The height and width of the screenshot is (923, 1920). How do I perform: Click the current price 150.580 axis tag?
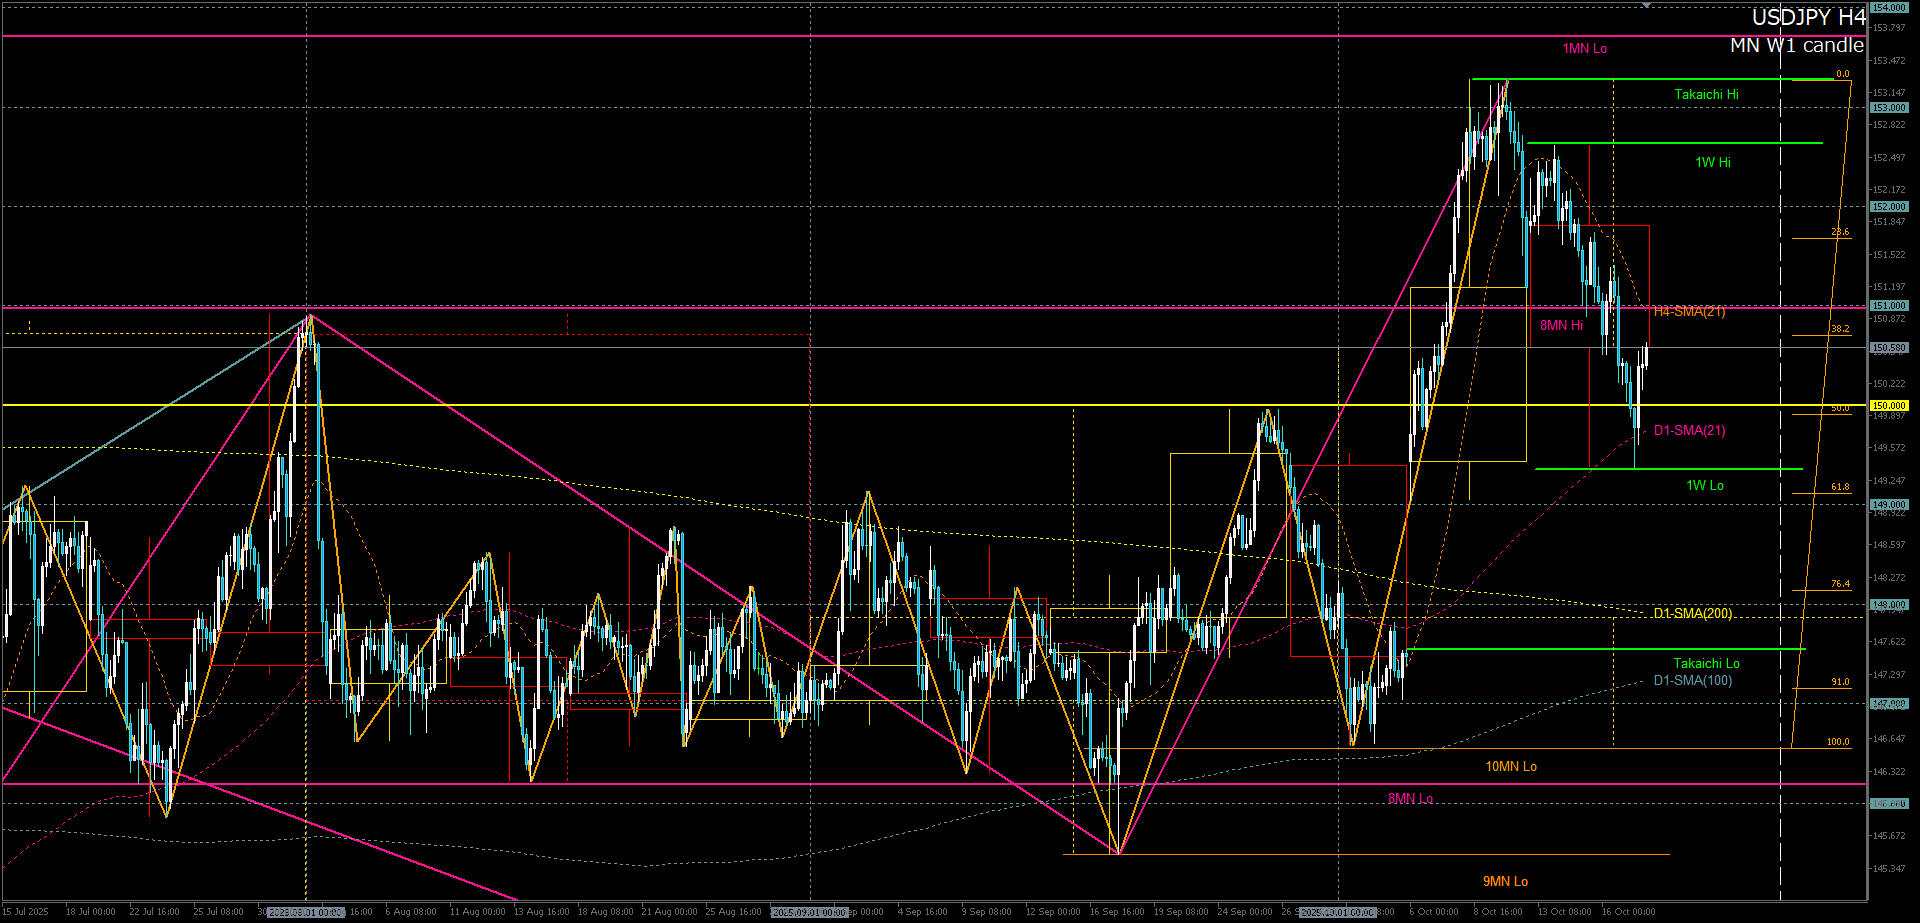pyautogui.click(x=1889, y=348)
